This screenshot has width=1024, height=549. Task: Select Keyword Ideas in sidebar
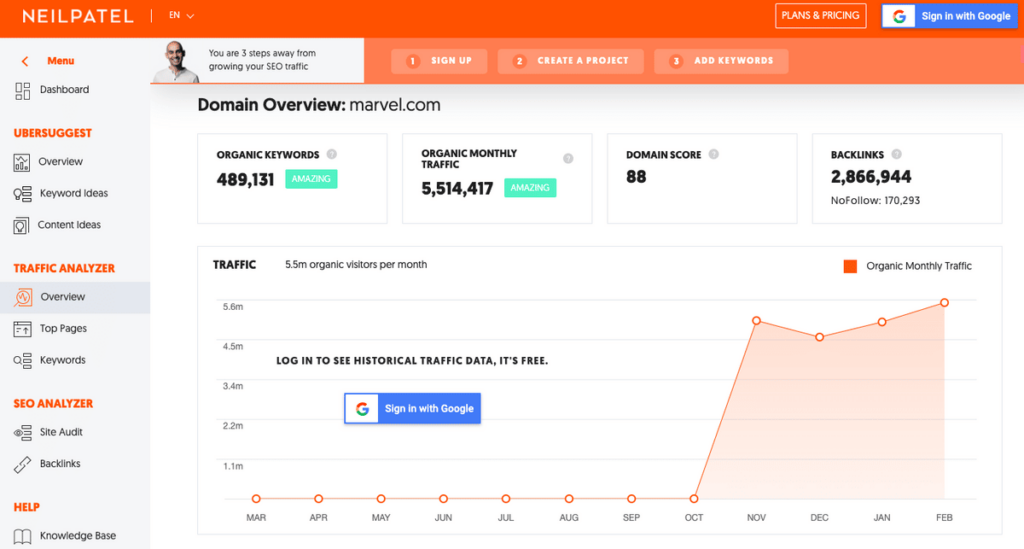(x=75, y=193)
